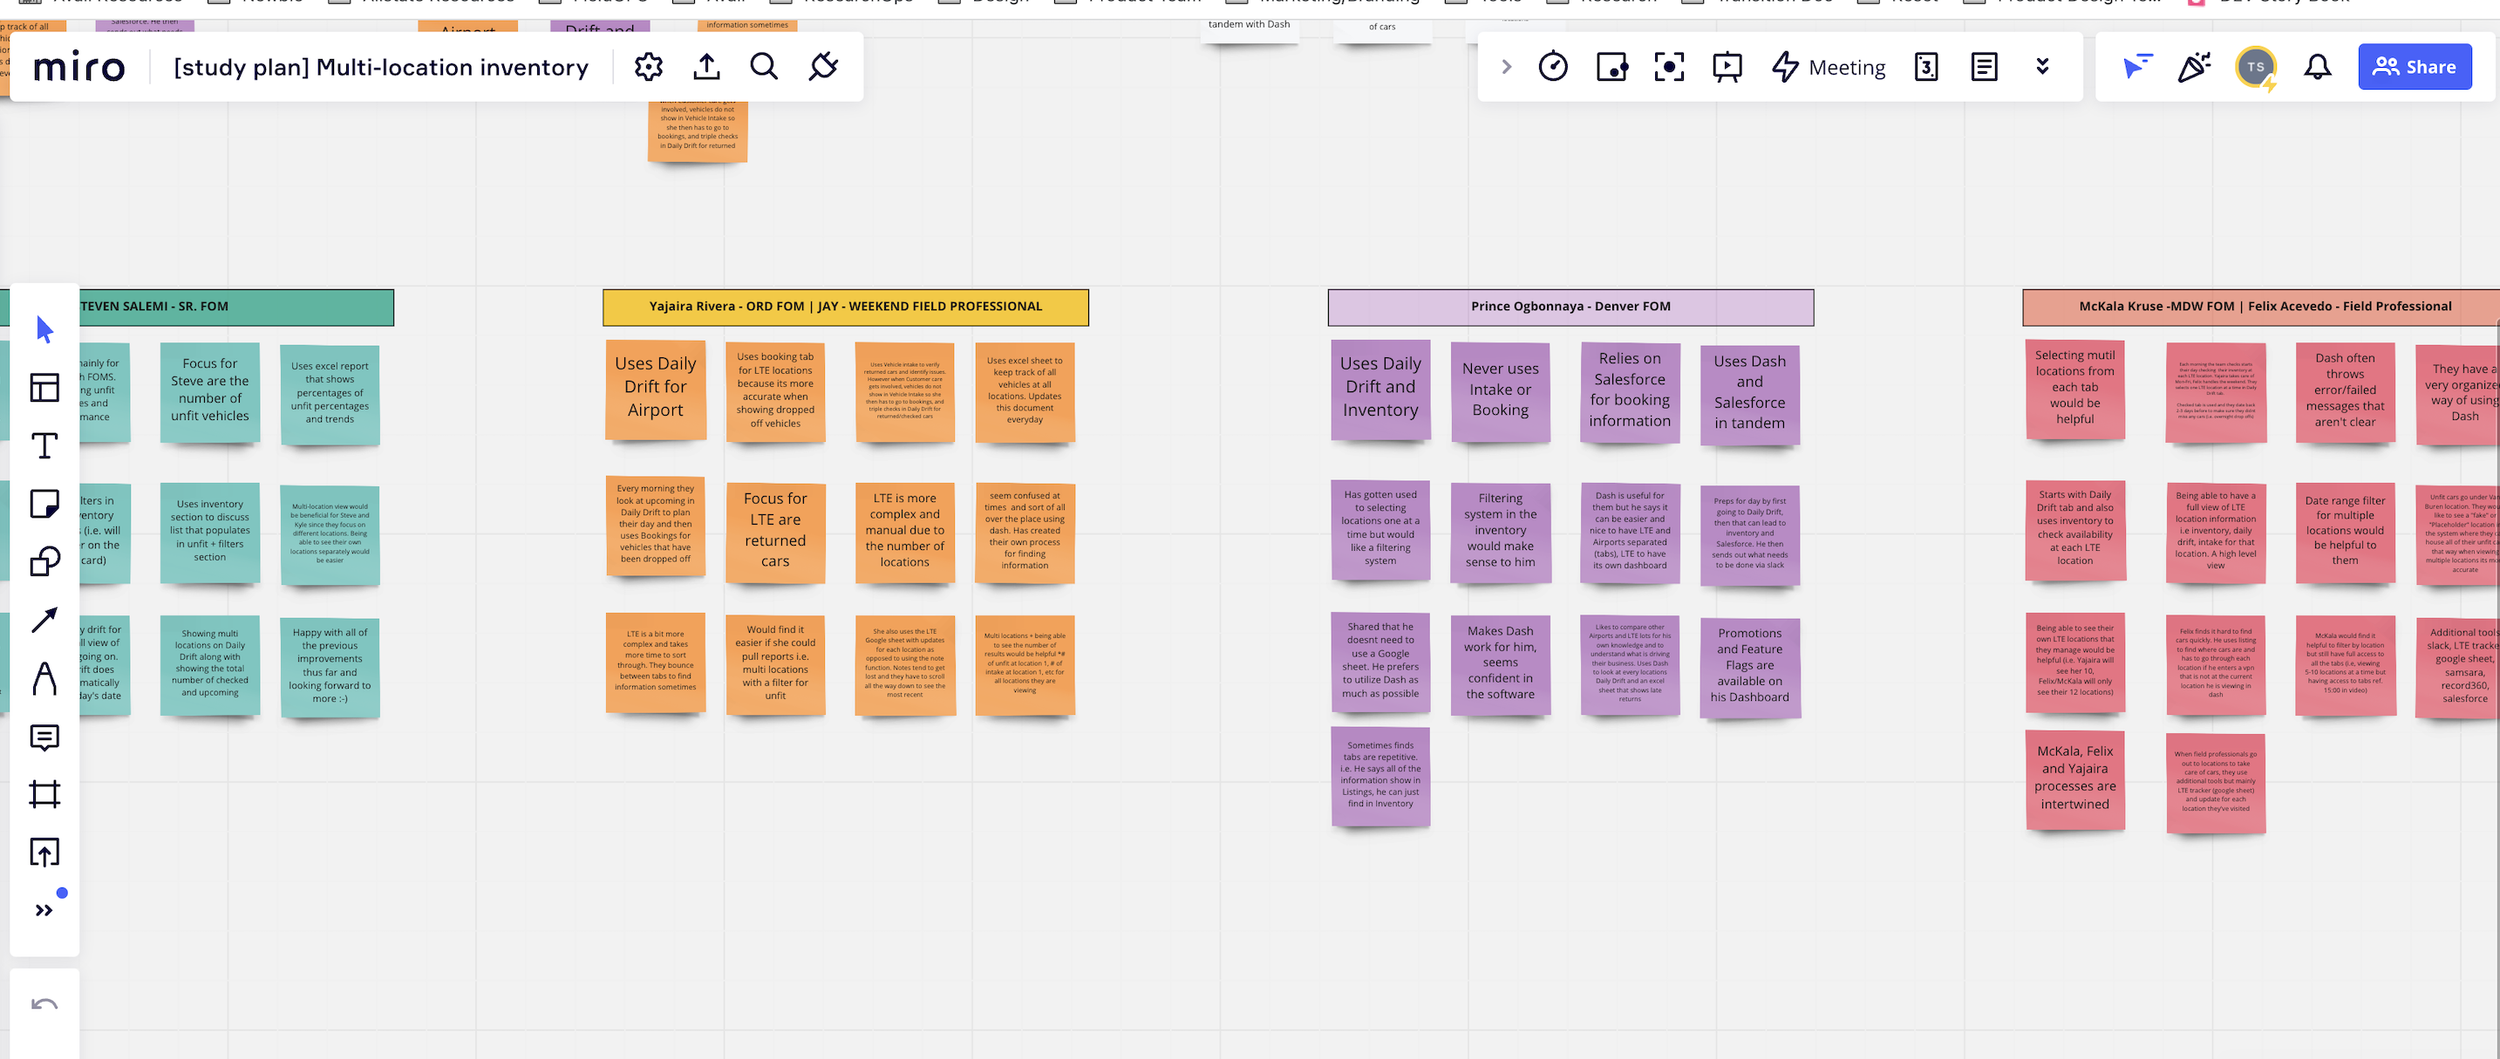Viewport: 2500px width, 1059px height.
Task: Select 'Selecting mutil locations from each tab' sticky
Action: click(x=2075, y=390)
